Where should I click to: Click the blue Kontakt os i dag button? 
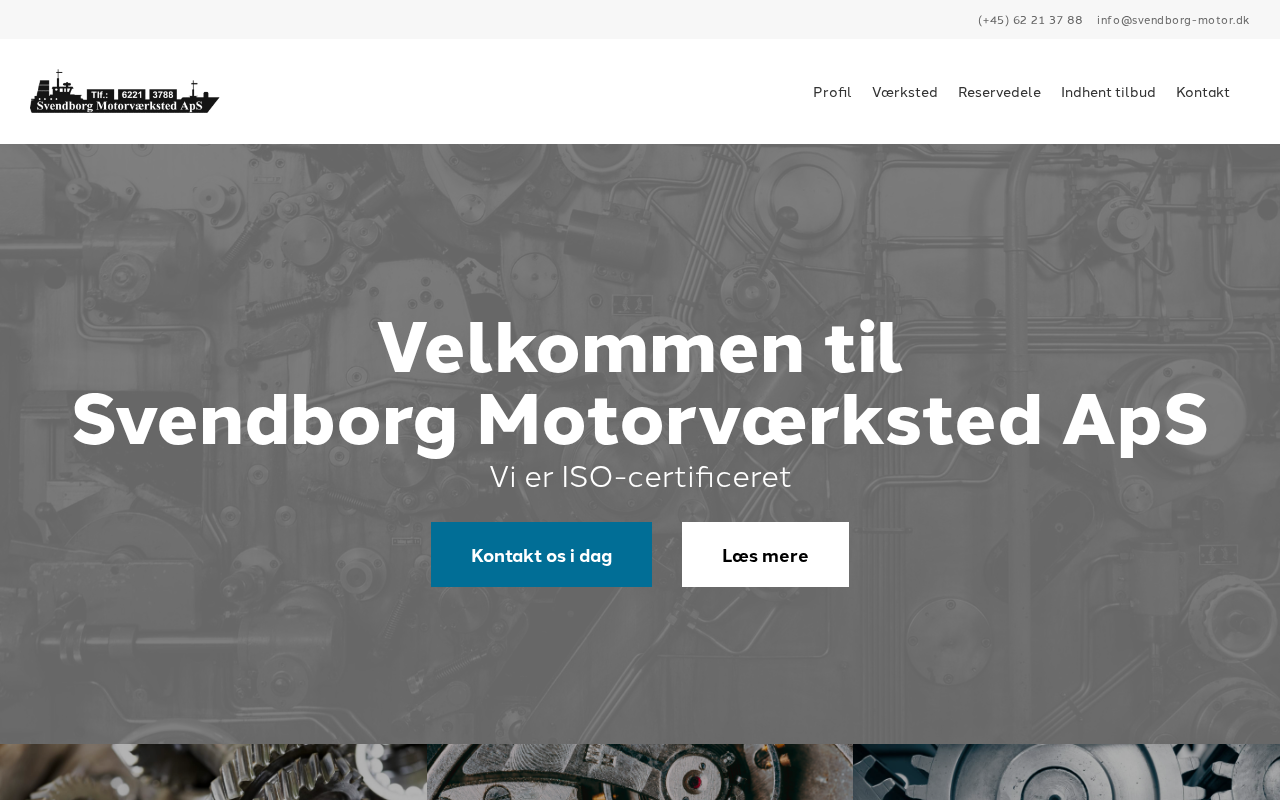click(x=541, y=555)
